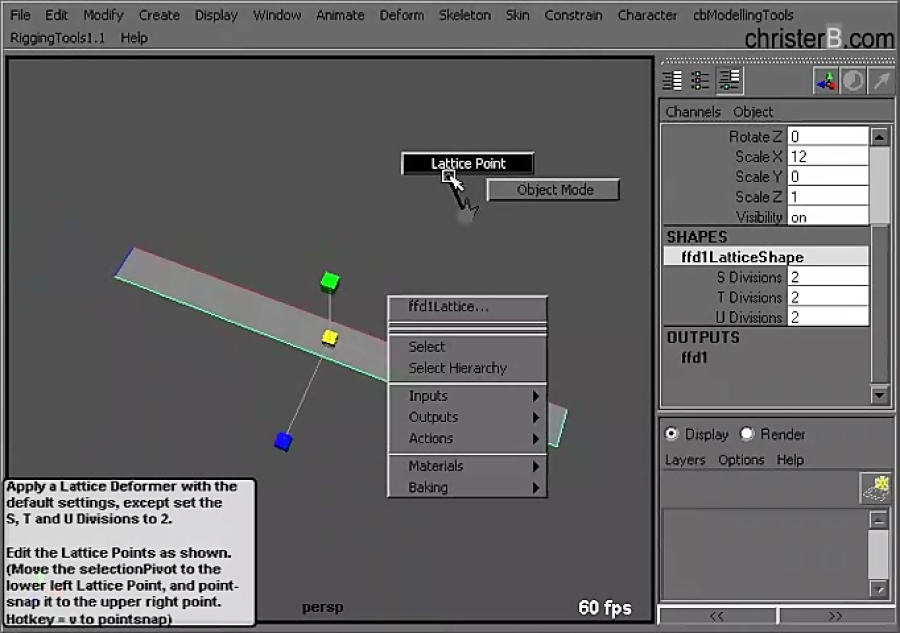This screenshot has height=633, width=900.
Task: Open the Channels menu
Action: coord(694,112)
